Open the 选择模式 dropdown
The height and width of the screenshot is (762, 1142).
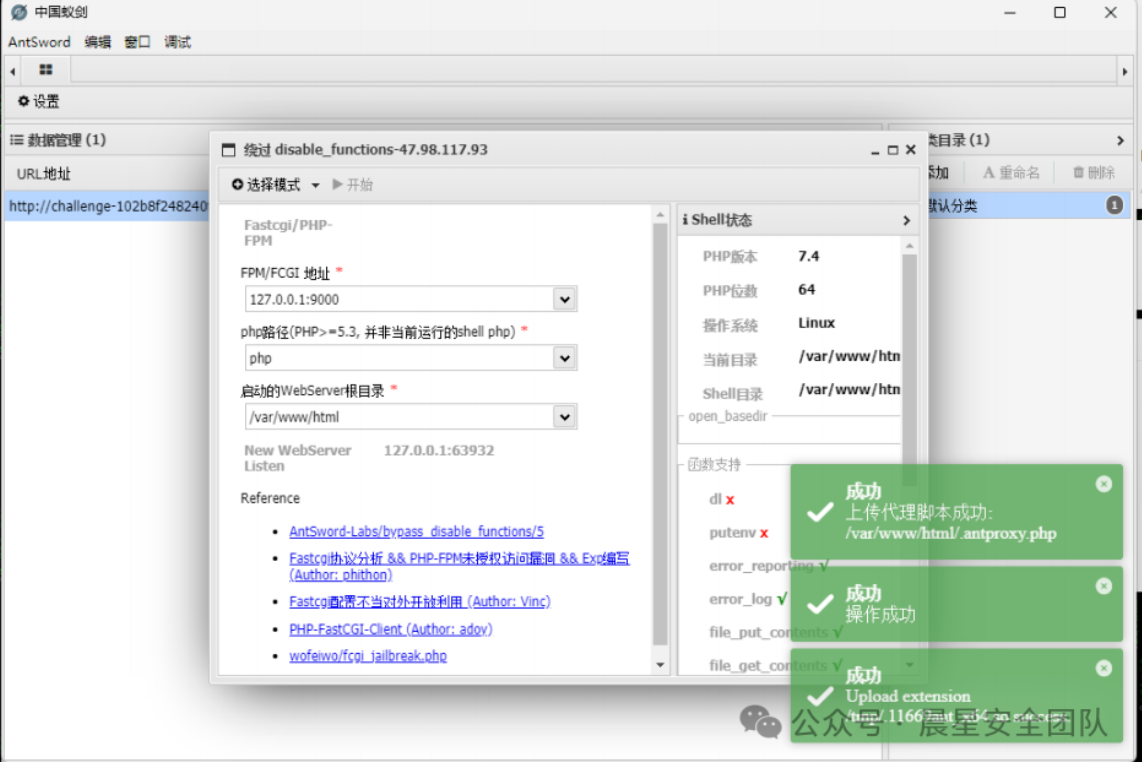point(275,185)
